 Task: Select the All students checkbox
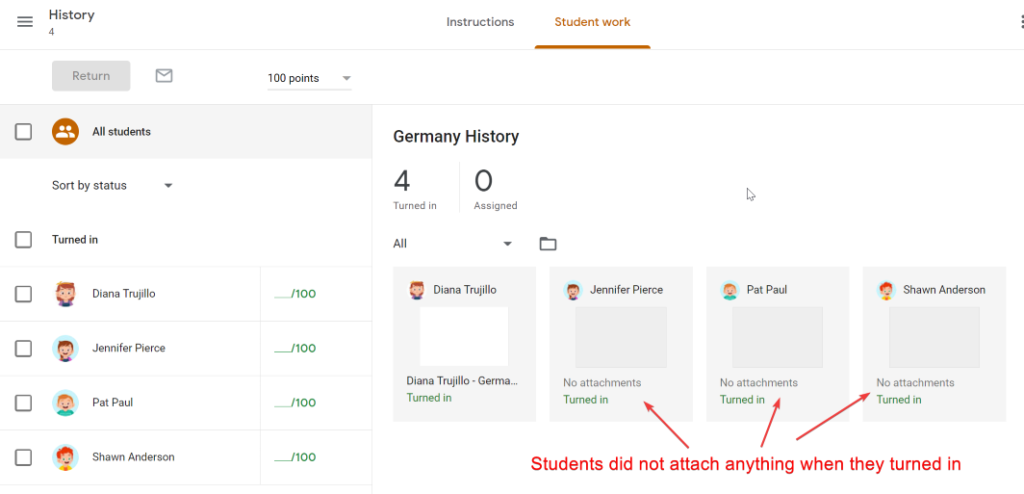(24, 131)
